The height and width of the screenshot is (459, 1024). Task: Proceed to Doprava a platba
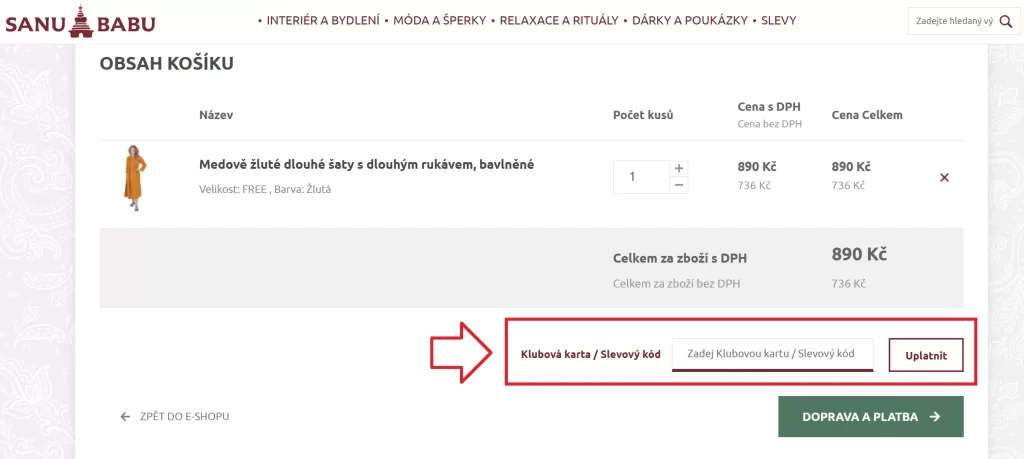coord(871,417)
